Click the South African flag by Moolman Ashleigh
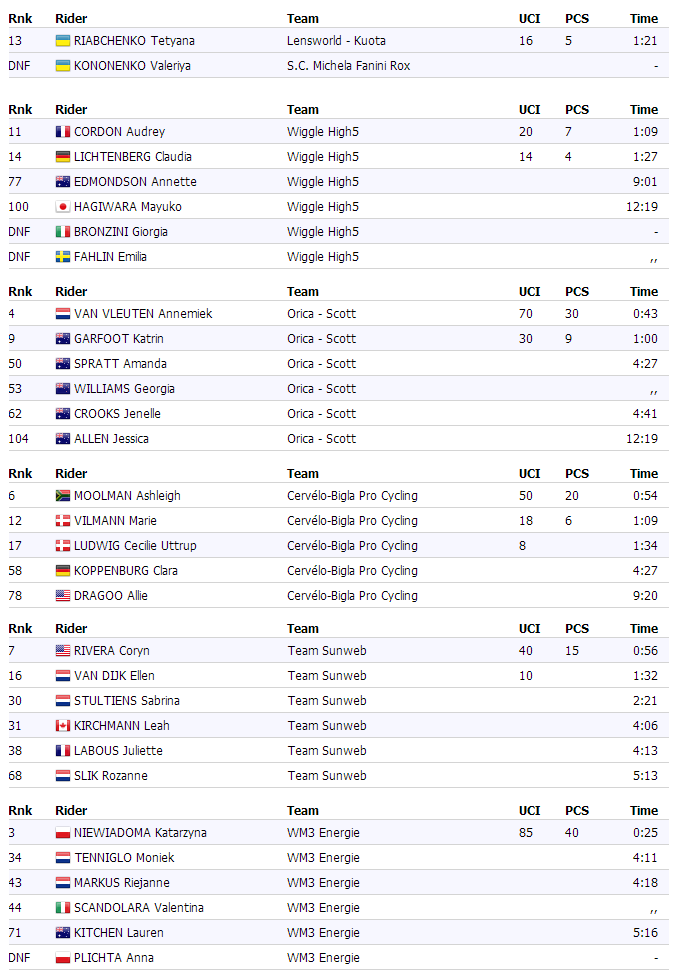Screen dimensions: 674x970 (63, 496)
